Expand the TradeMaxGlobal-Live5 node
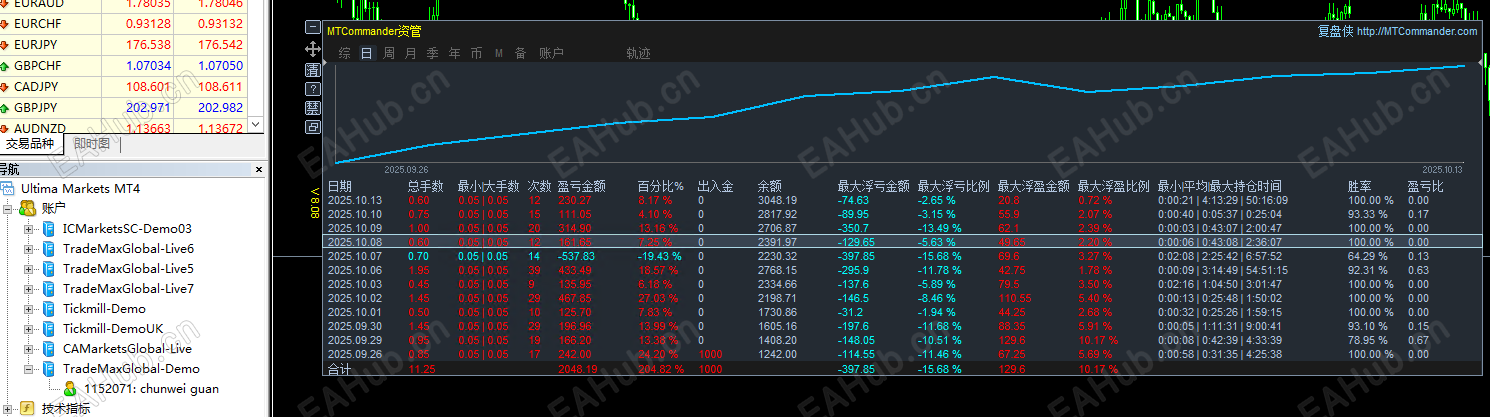This screenshot has width=1490, height=417. point(28,269)
